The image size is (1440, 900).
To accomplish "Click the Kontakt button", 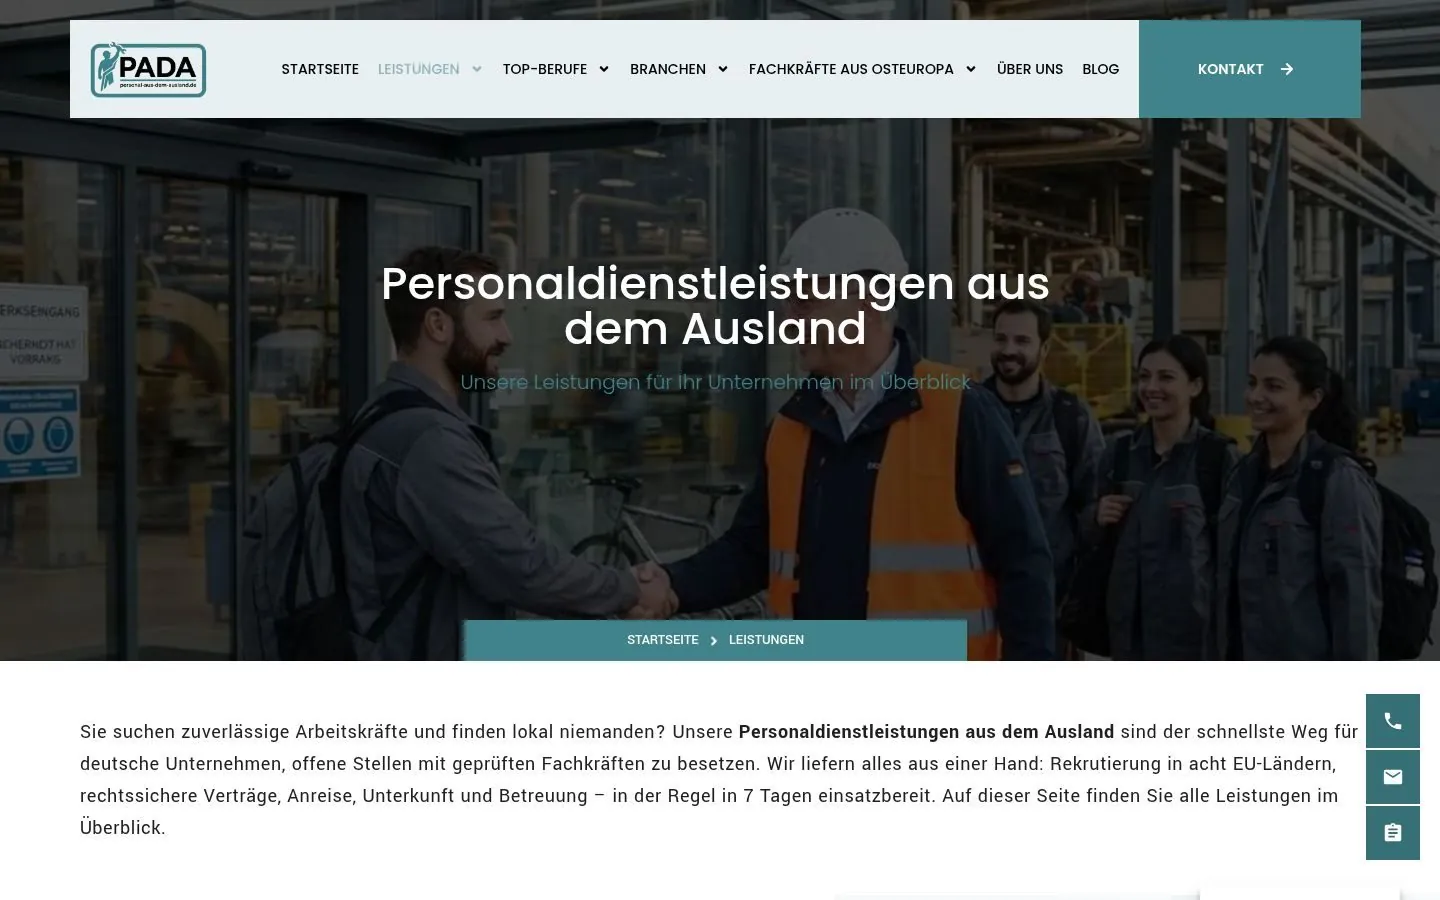I will click(x=1250, y=69).
